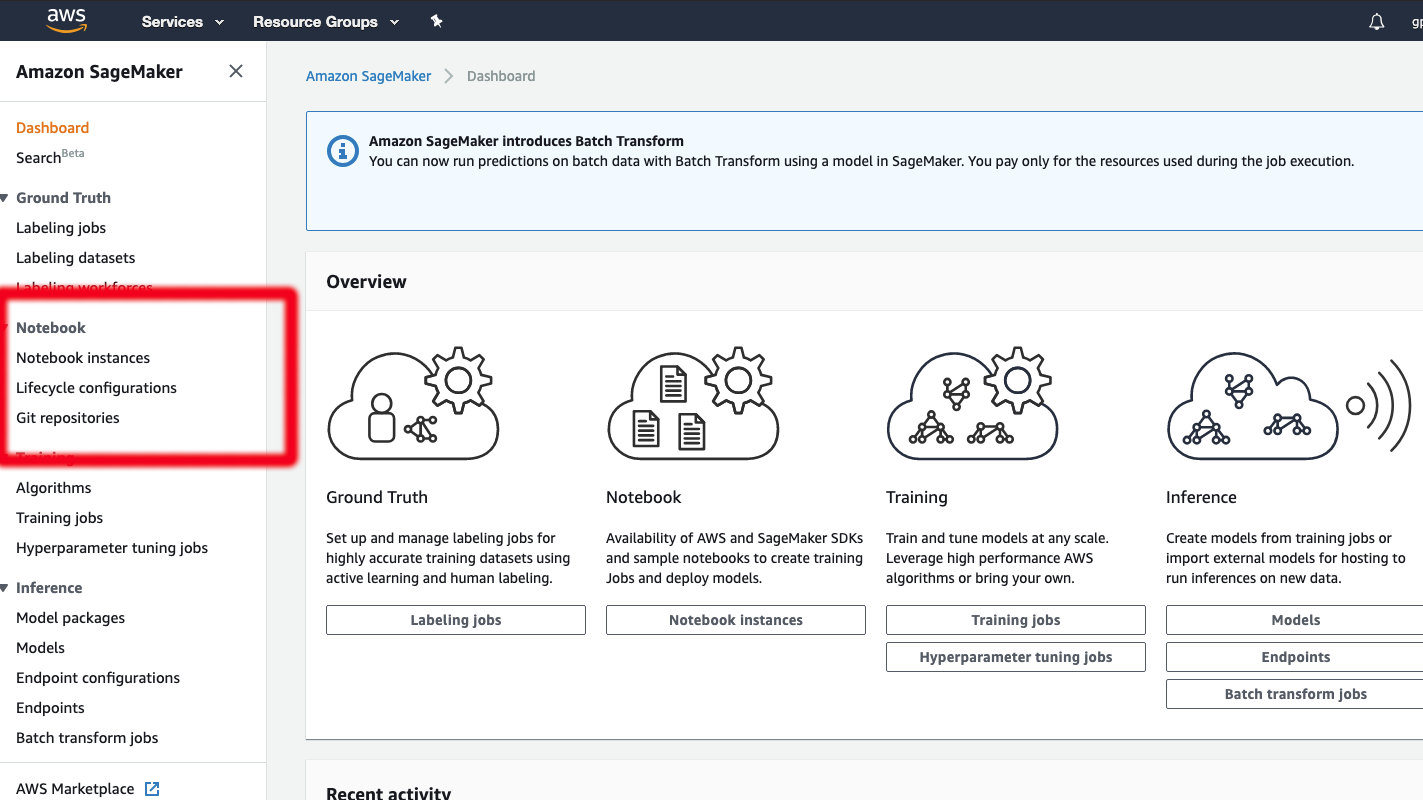This screenshot has width=1423, height=800.
Task: Click the Models overview button
Action: 1295,620
